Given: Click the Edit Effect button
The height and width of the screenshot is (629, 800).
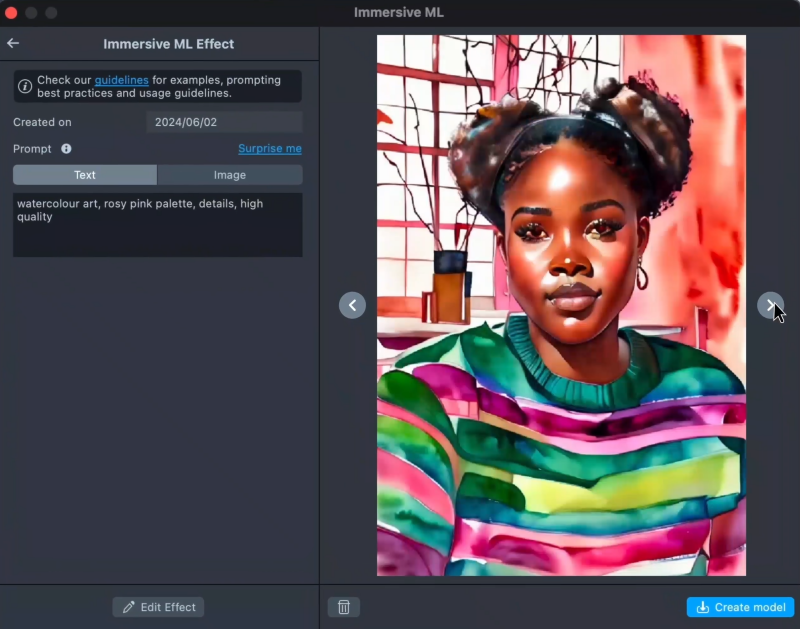Looking at the screenshot, I should [158, 607].
